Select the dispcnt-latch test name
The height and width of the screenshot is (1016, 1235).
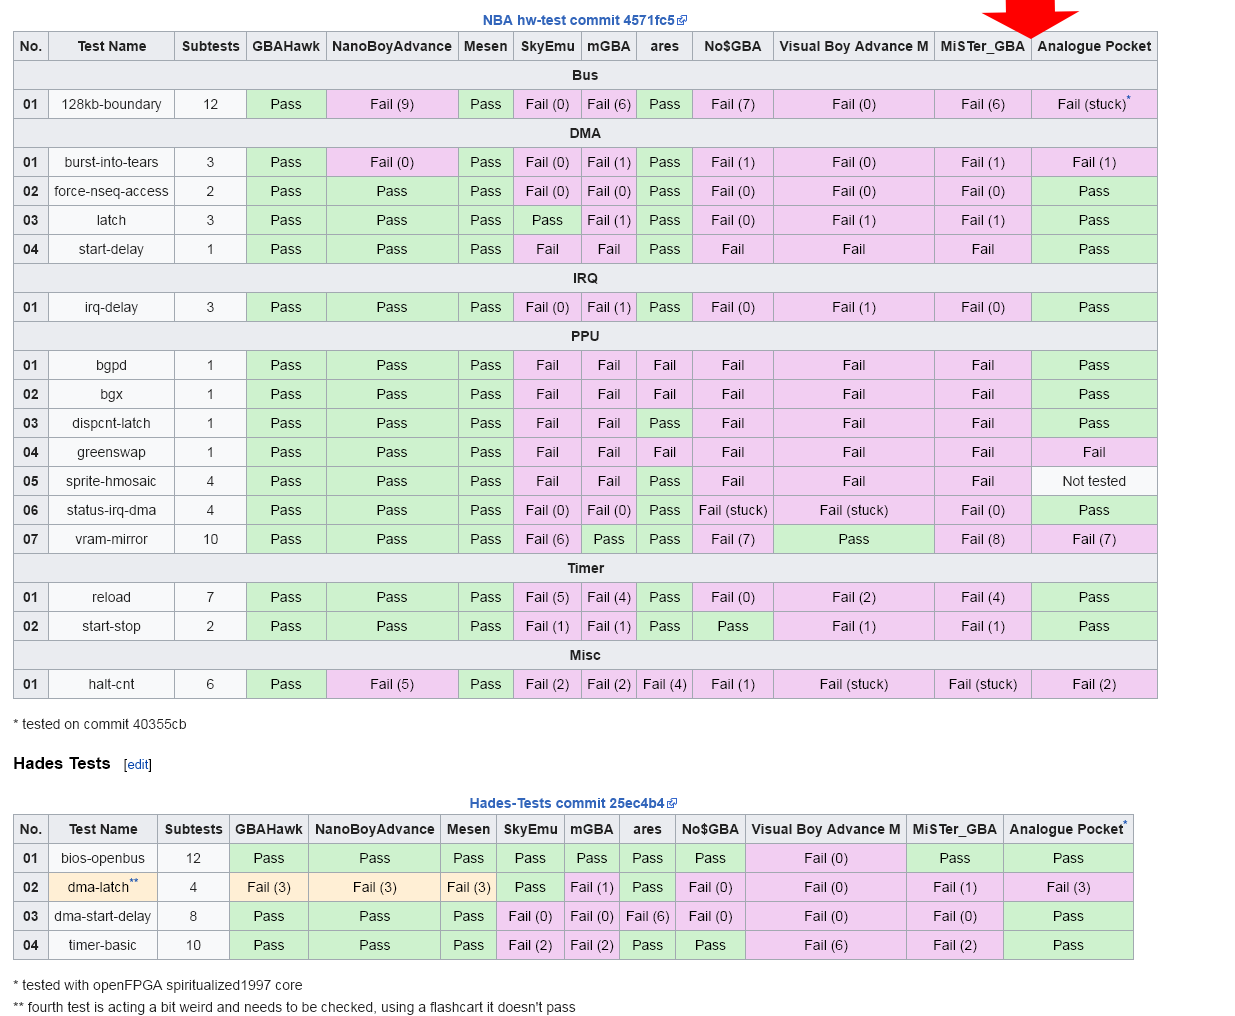click(x=111, y=423)
